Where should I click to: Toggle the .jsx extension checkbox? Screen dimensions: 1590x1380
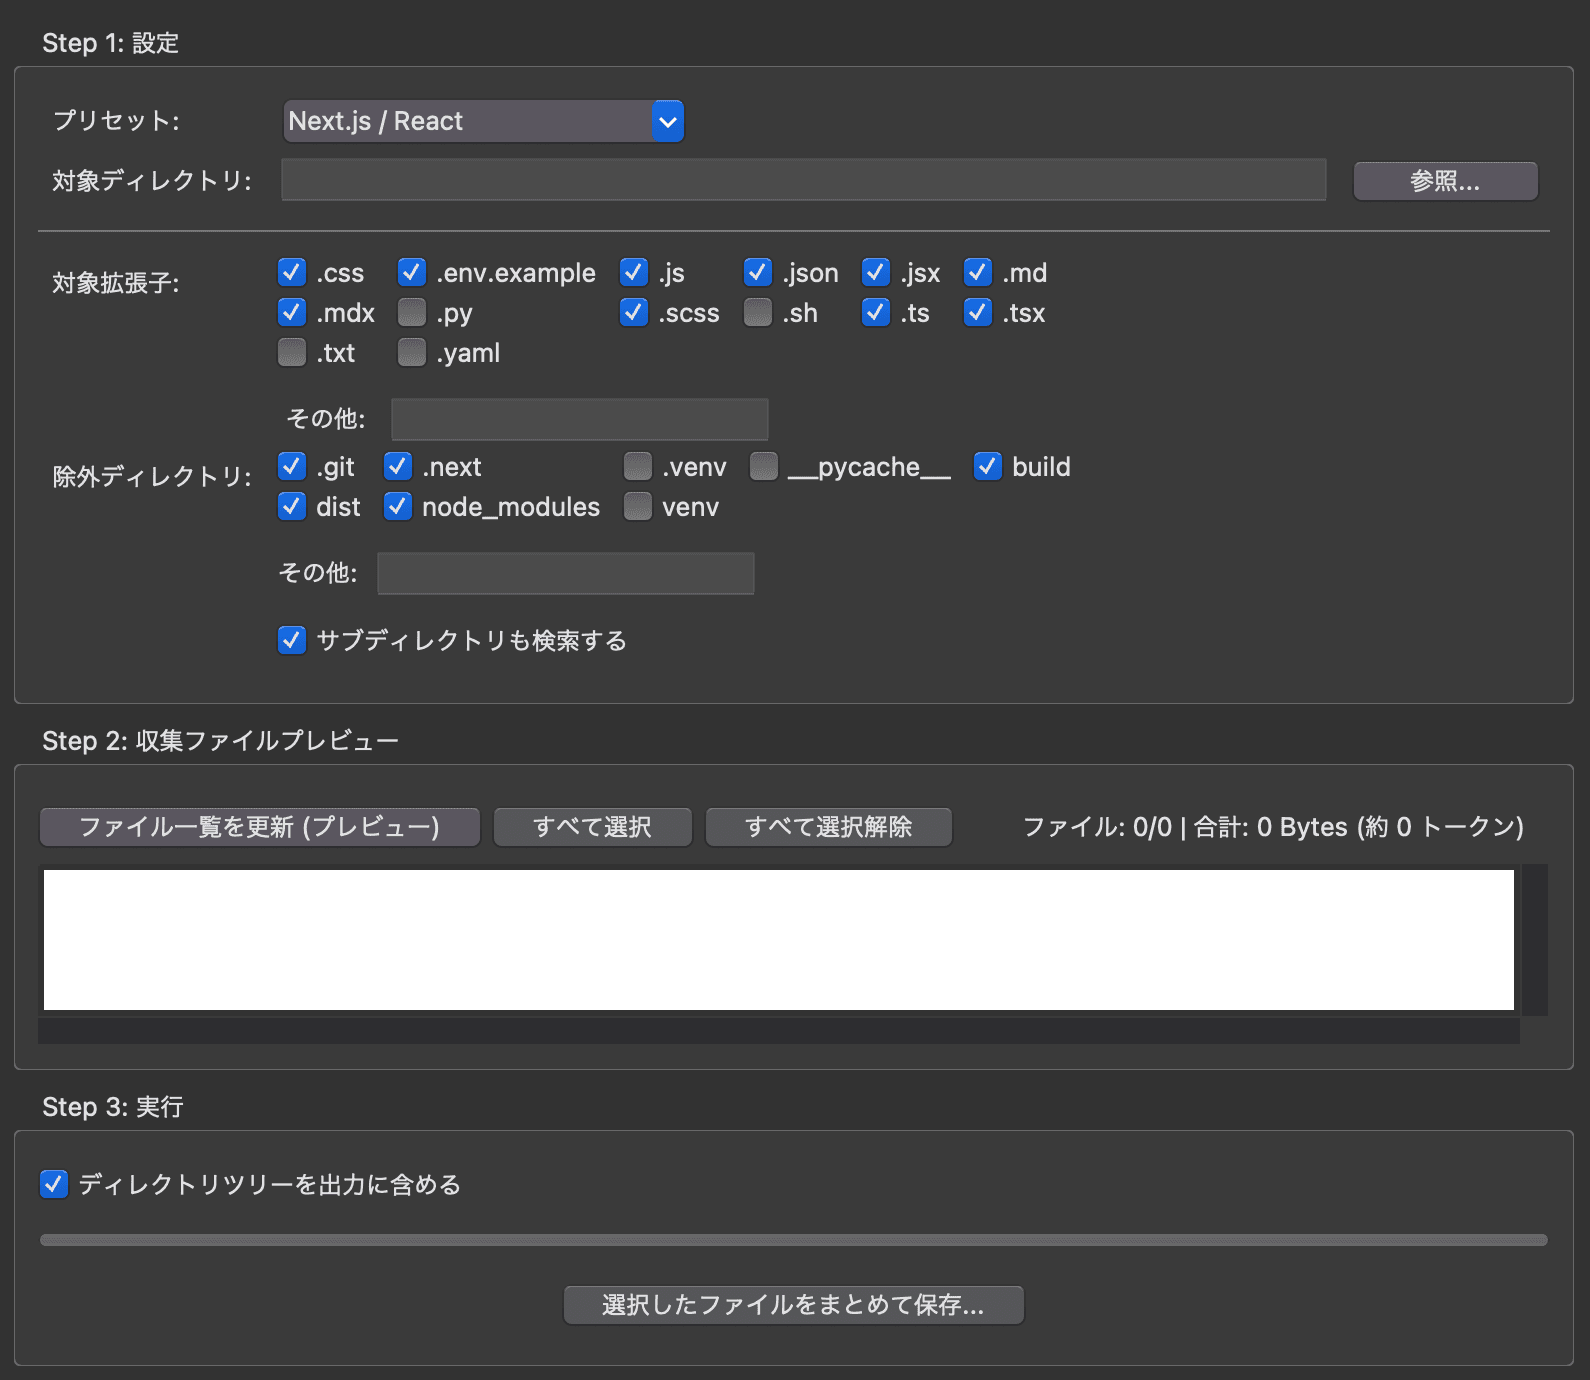point(875,272)
